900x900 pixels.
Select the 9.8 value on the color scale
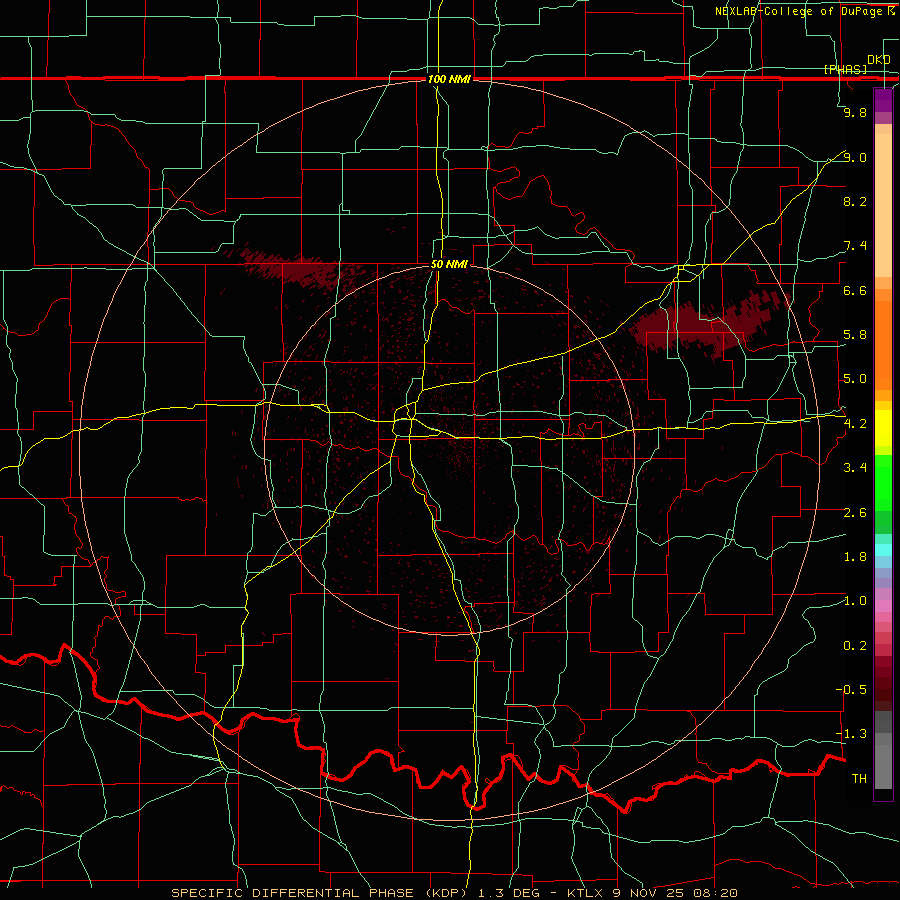click(x=855, y=112)
